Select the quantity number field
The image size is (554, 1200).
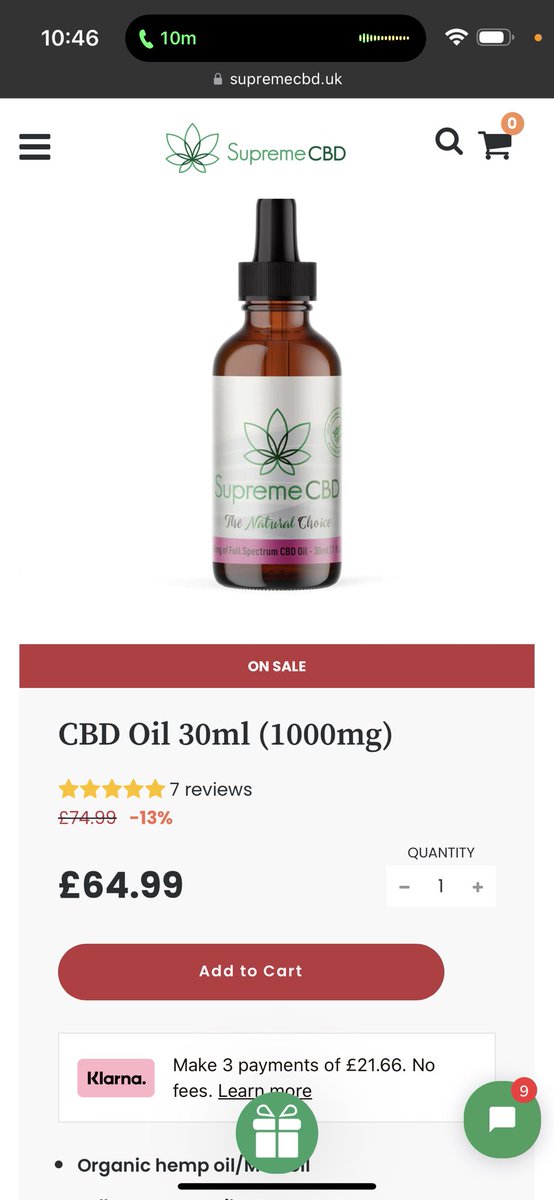tap(440, 887)
